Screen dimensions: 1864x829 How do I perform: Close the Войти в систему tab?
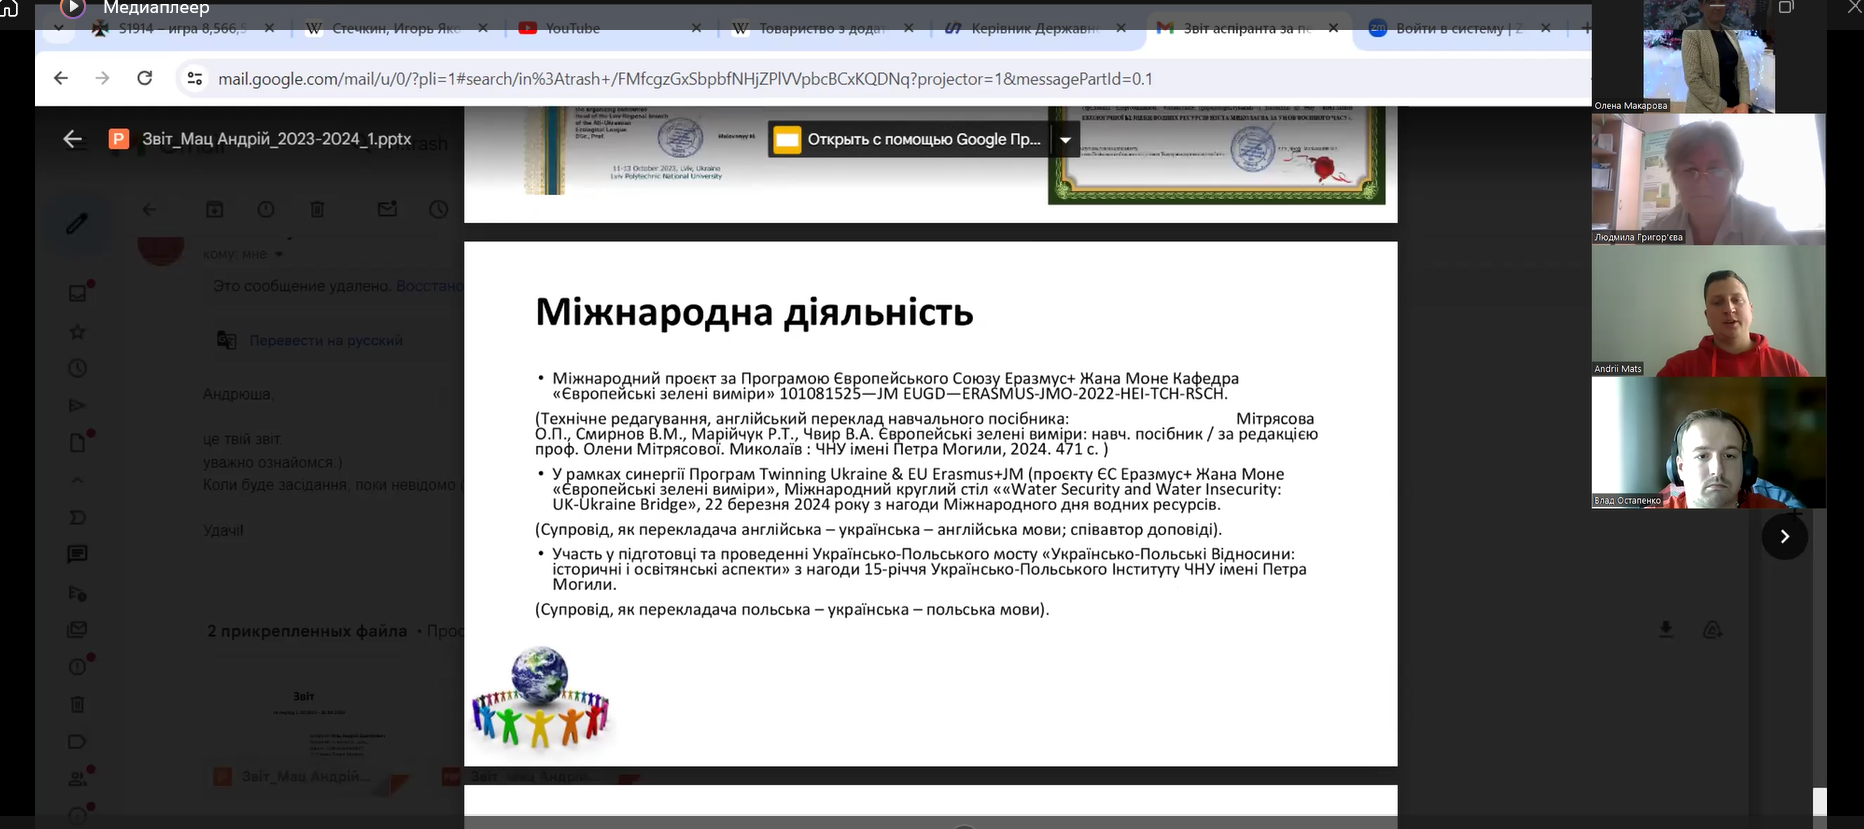point(1546,29)
